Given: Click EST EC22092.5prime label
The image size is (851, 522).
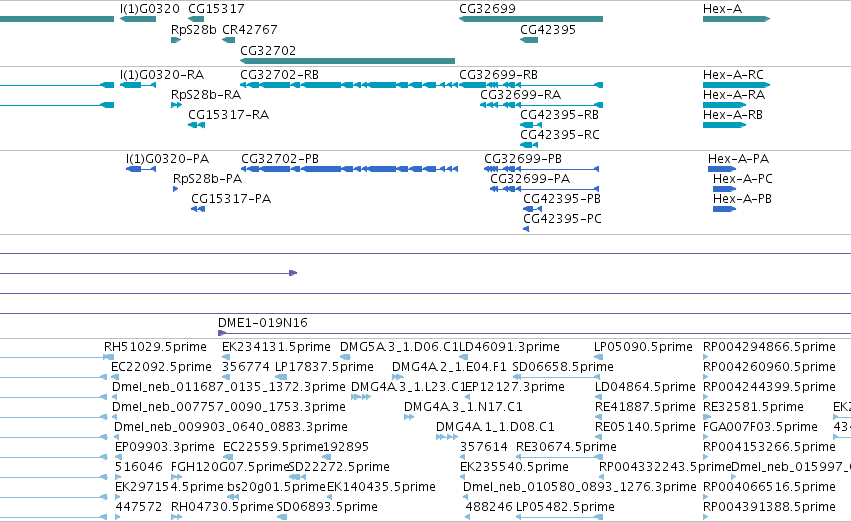Looking at the screenshot, I should (161, 366).
